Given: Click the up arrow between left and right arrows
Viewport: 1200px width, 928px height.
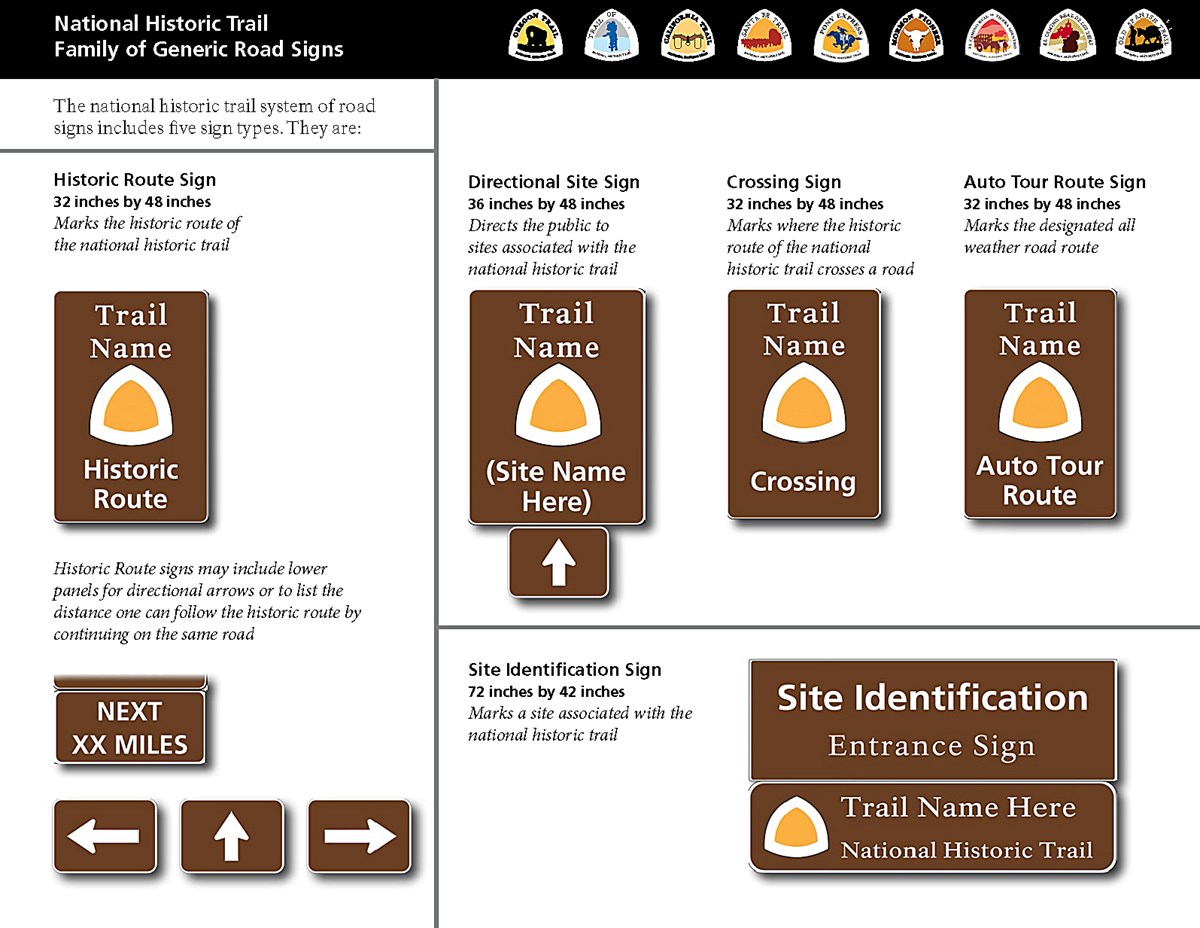Looking at the screenshot, I should [x=232, y=835].
